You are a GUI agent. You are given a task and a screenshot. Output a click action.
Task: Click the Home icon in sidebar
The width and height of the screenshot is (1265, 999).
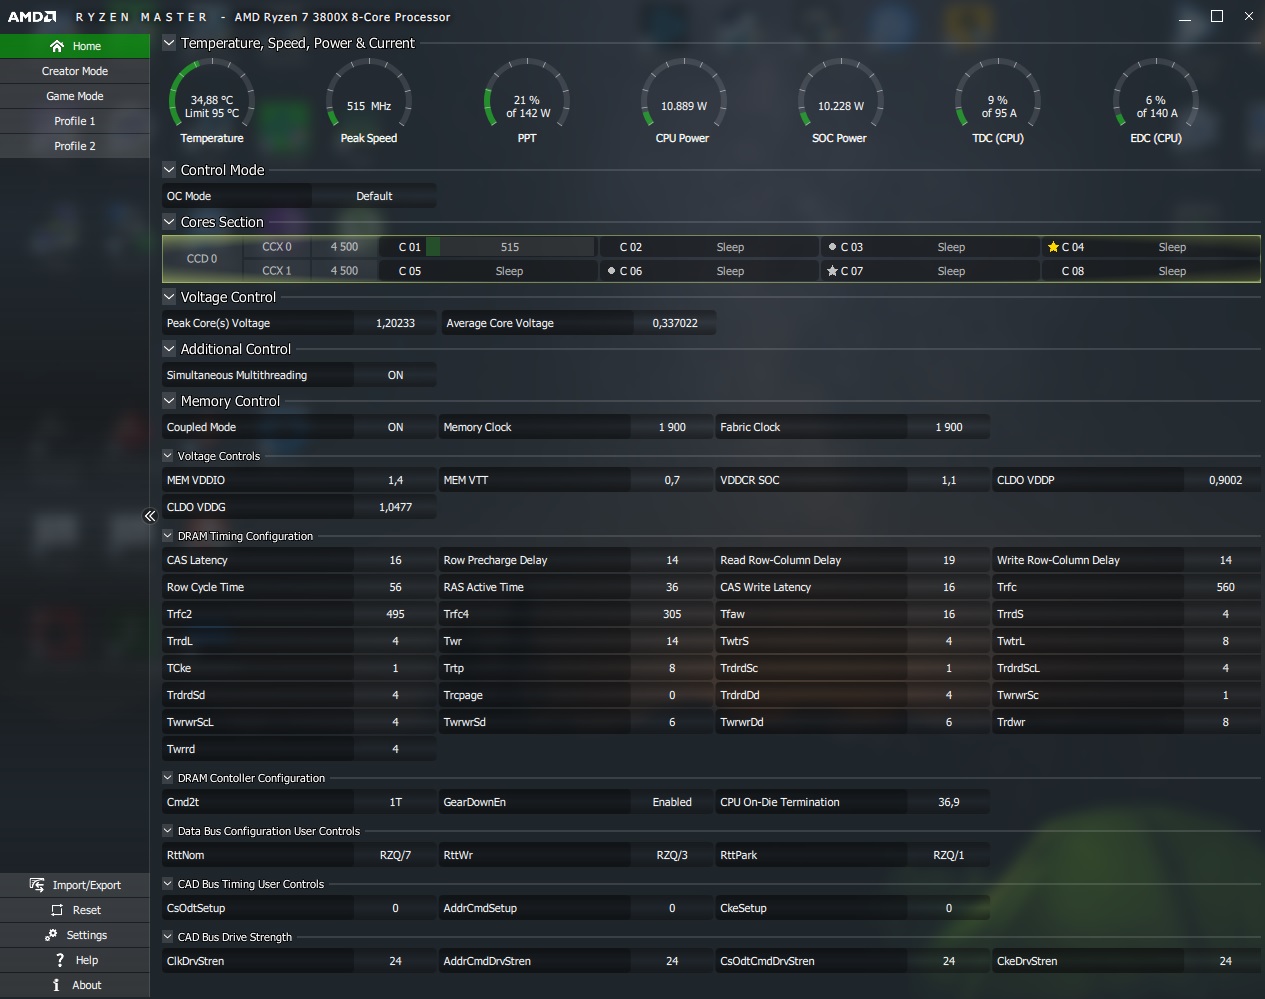pos(57,46)
